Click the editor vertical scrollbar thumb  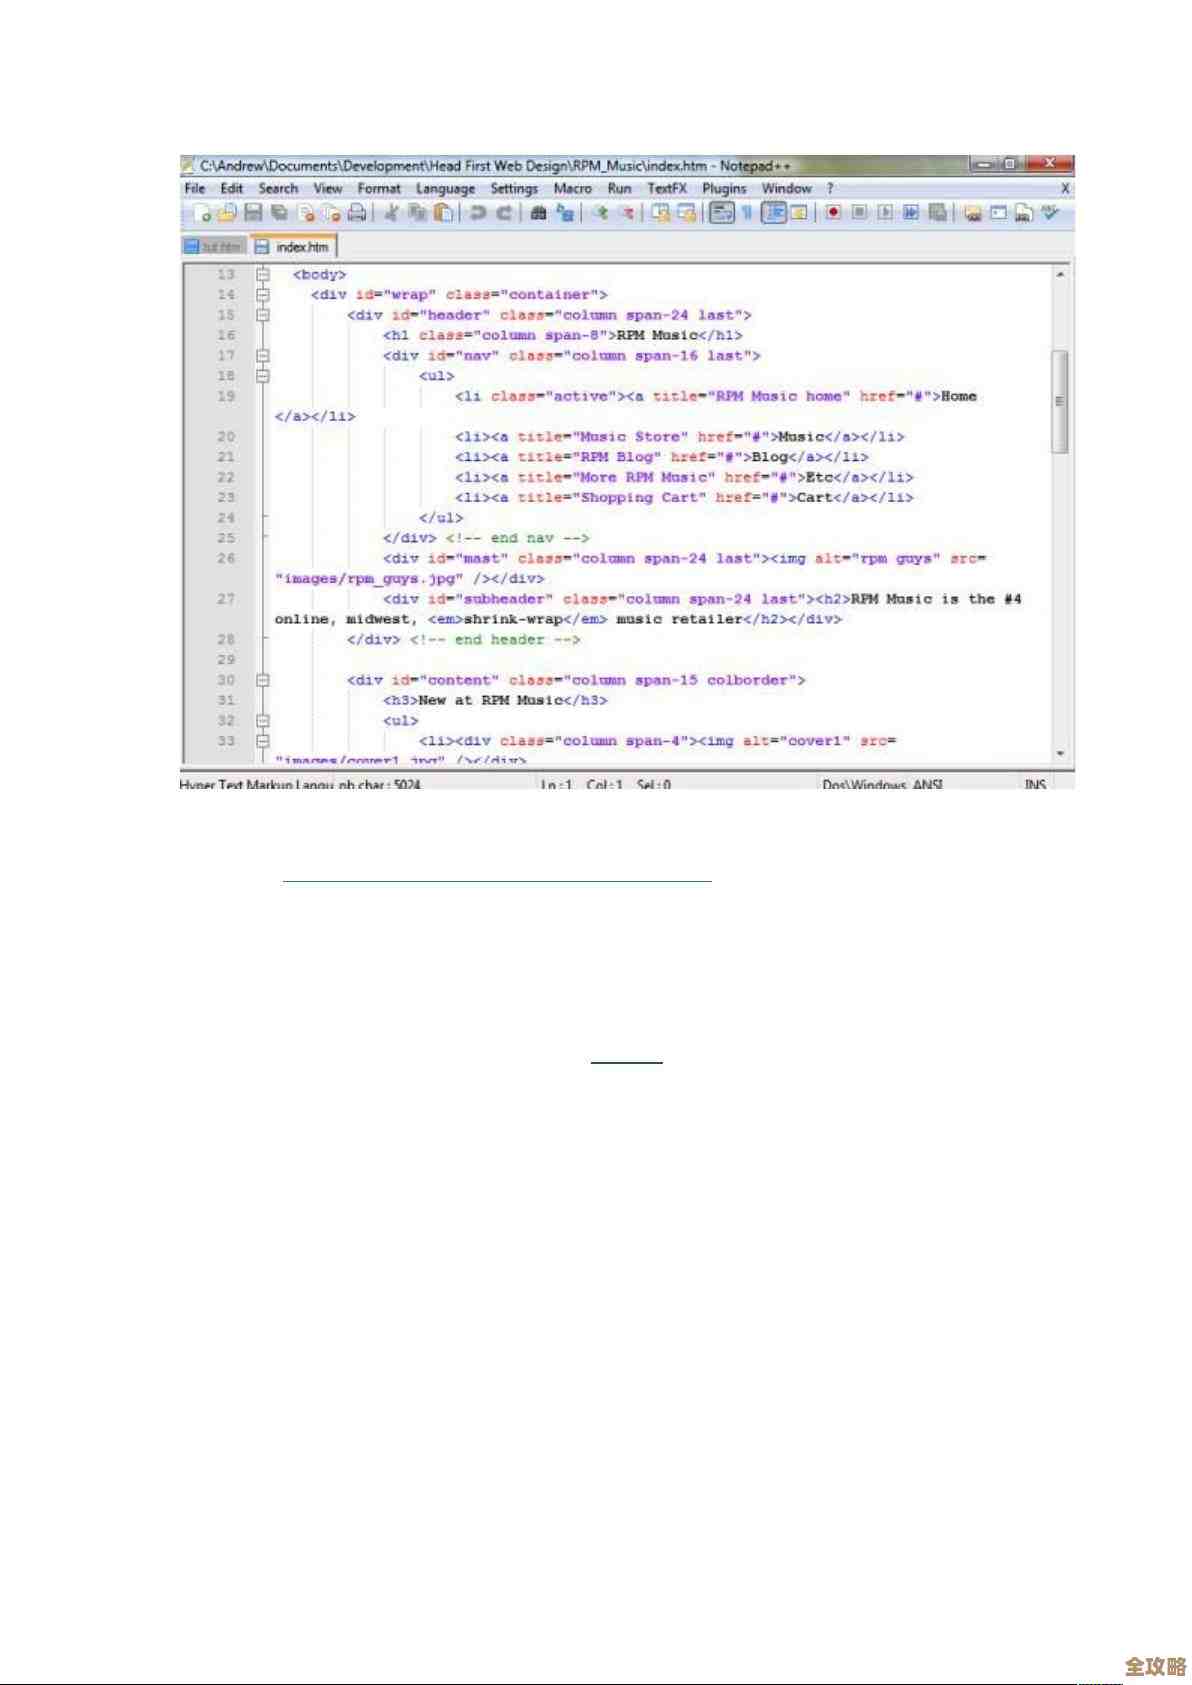pos(1060,402)
